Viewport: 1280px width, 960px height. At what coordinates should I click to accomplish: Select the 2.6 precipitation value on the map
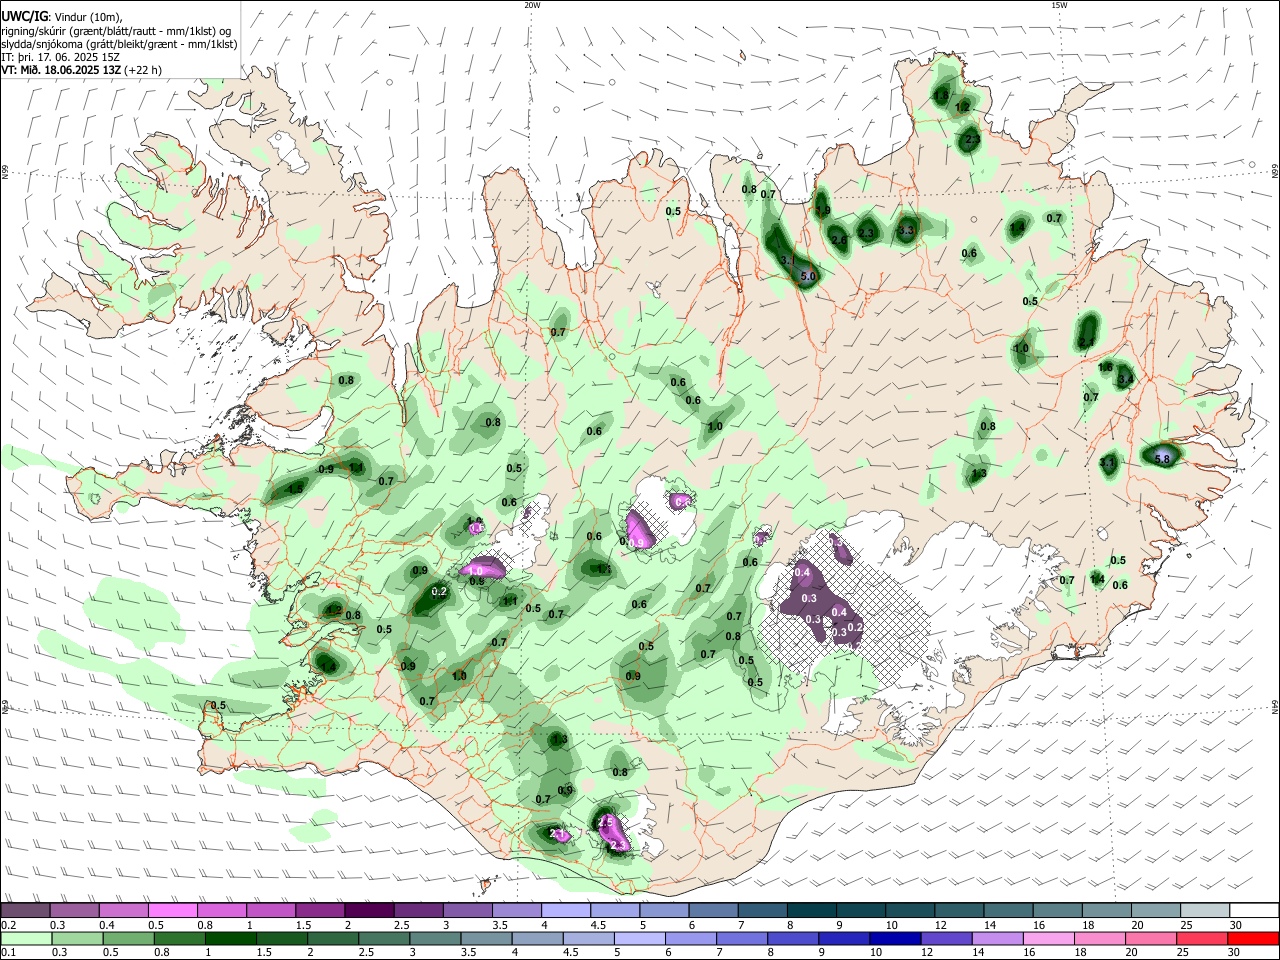pyautogui.click(x=839, y=240)
